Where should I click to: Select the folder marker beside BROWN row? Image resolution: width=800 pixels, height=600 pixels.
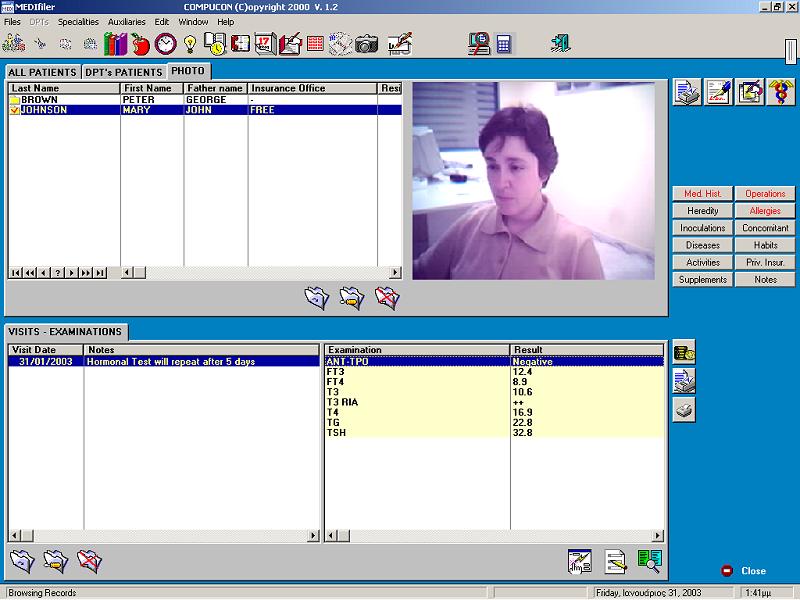pyautogui.click(x=14, y=99)
